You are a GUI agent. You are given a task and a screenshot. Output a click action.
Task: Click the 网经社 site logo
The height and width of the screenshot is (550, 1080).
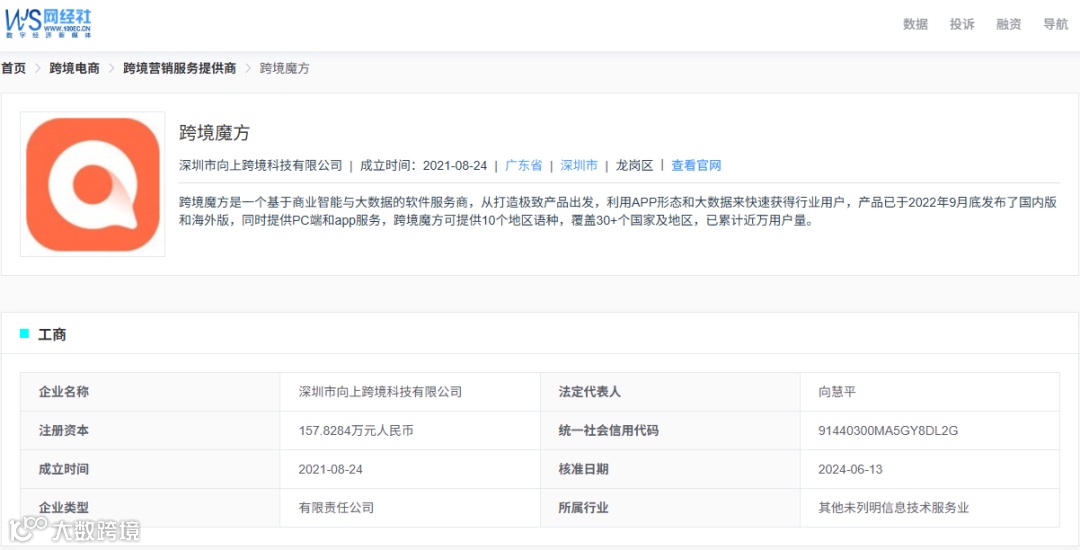pyautogui.click(x=48, y=23)
